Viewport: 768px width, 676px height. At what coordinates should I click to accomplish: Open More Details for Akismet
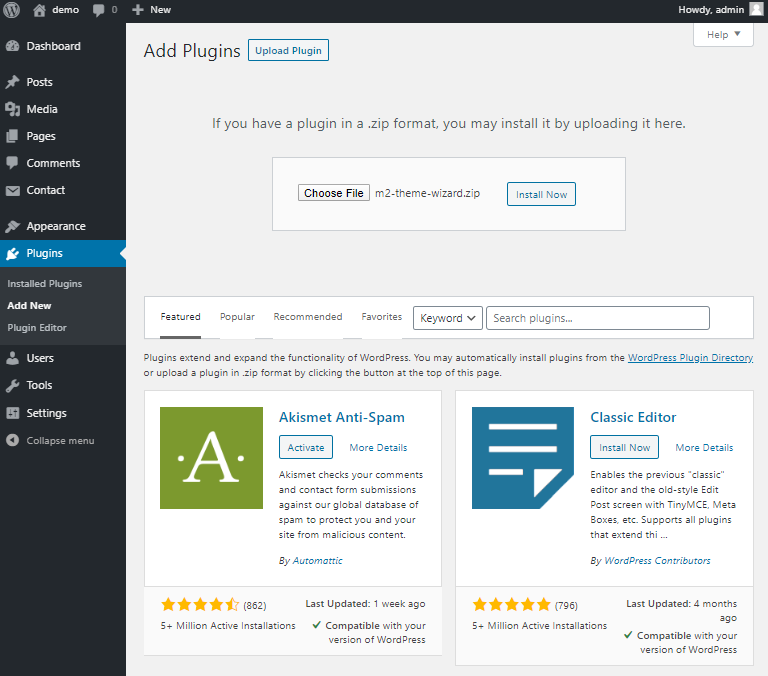coord(378,448)
